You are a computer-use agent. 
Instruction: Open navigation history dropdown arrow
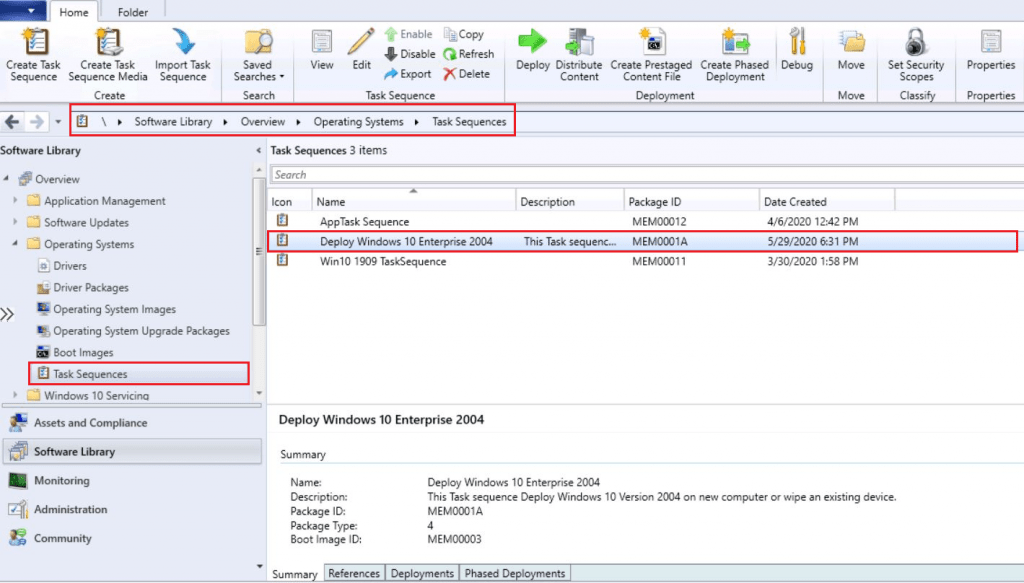[x=58, y=121]
